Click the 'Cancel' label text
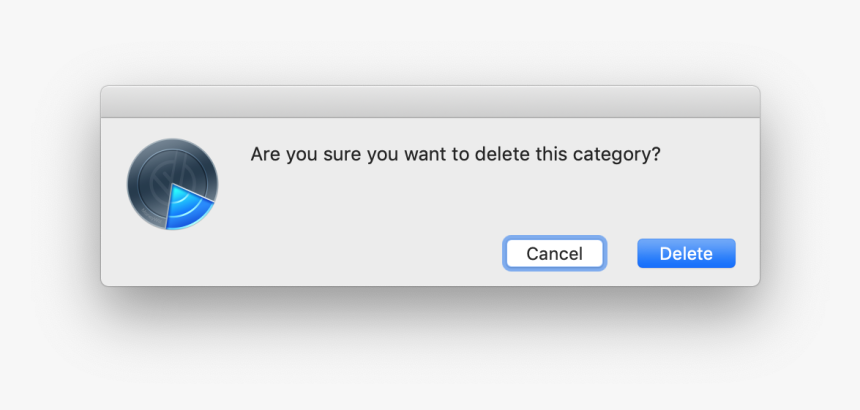Image resolution: width=860 pixels, height=410 pixels. tap(555, 254)
